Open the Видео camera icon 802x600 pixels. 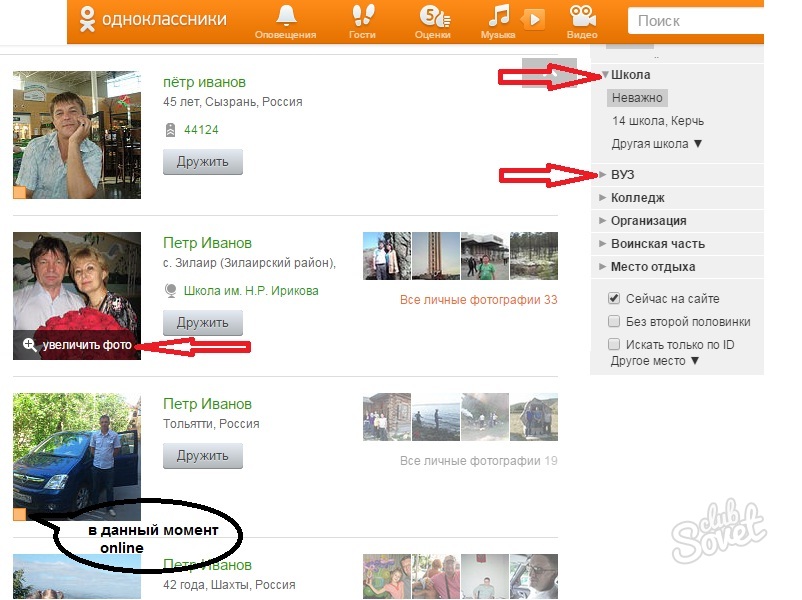tap(582, 16)
